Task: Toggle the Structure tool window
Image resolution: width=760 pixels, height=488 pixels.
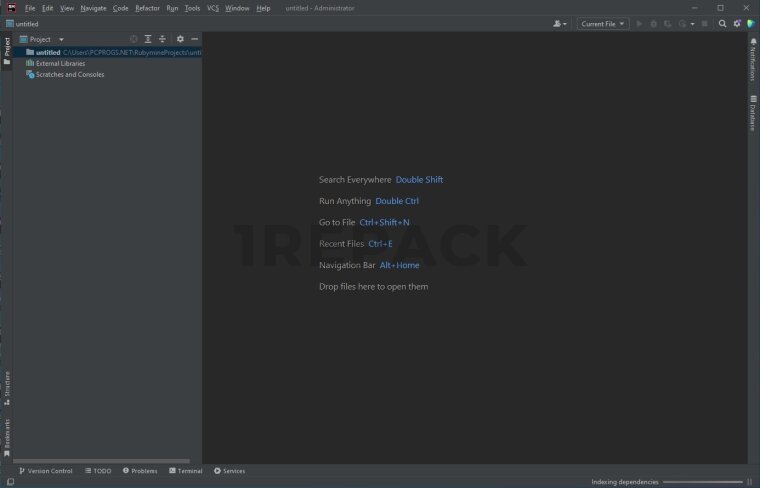Action: pyautogui.click(x=6, y=385)
